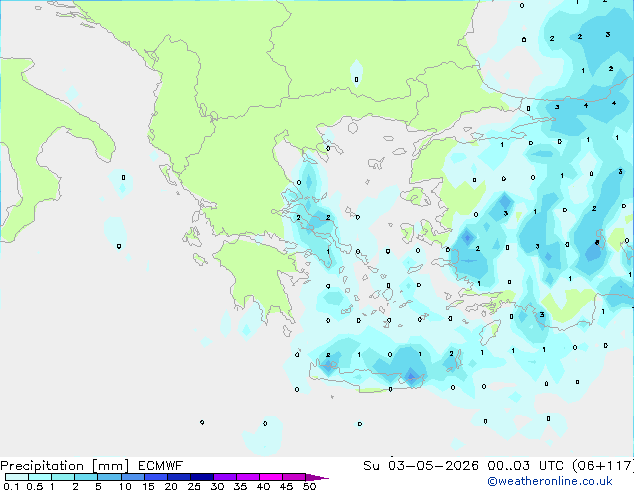Select the 35–40 mm purple legend swatch
This screenshot has width=634, height=490.
coord(248,477)
